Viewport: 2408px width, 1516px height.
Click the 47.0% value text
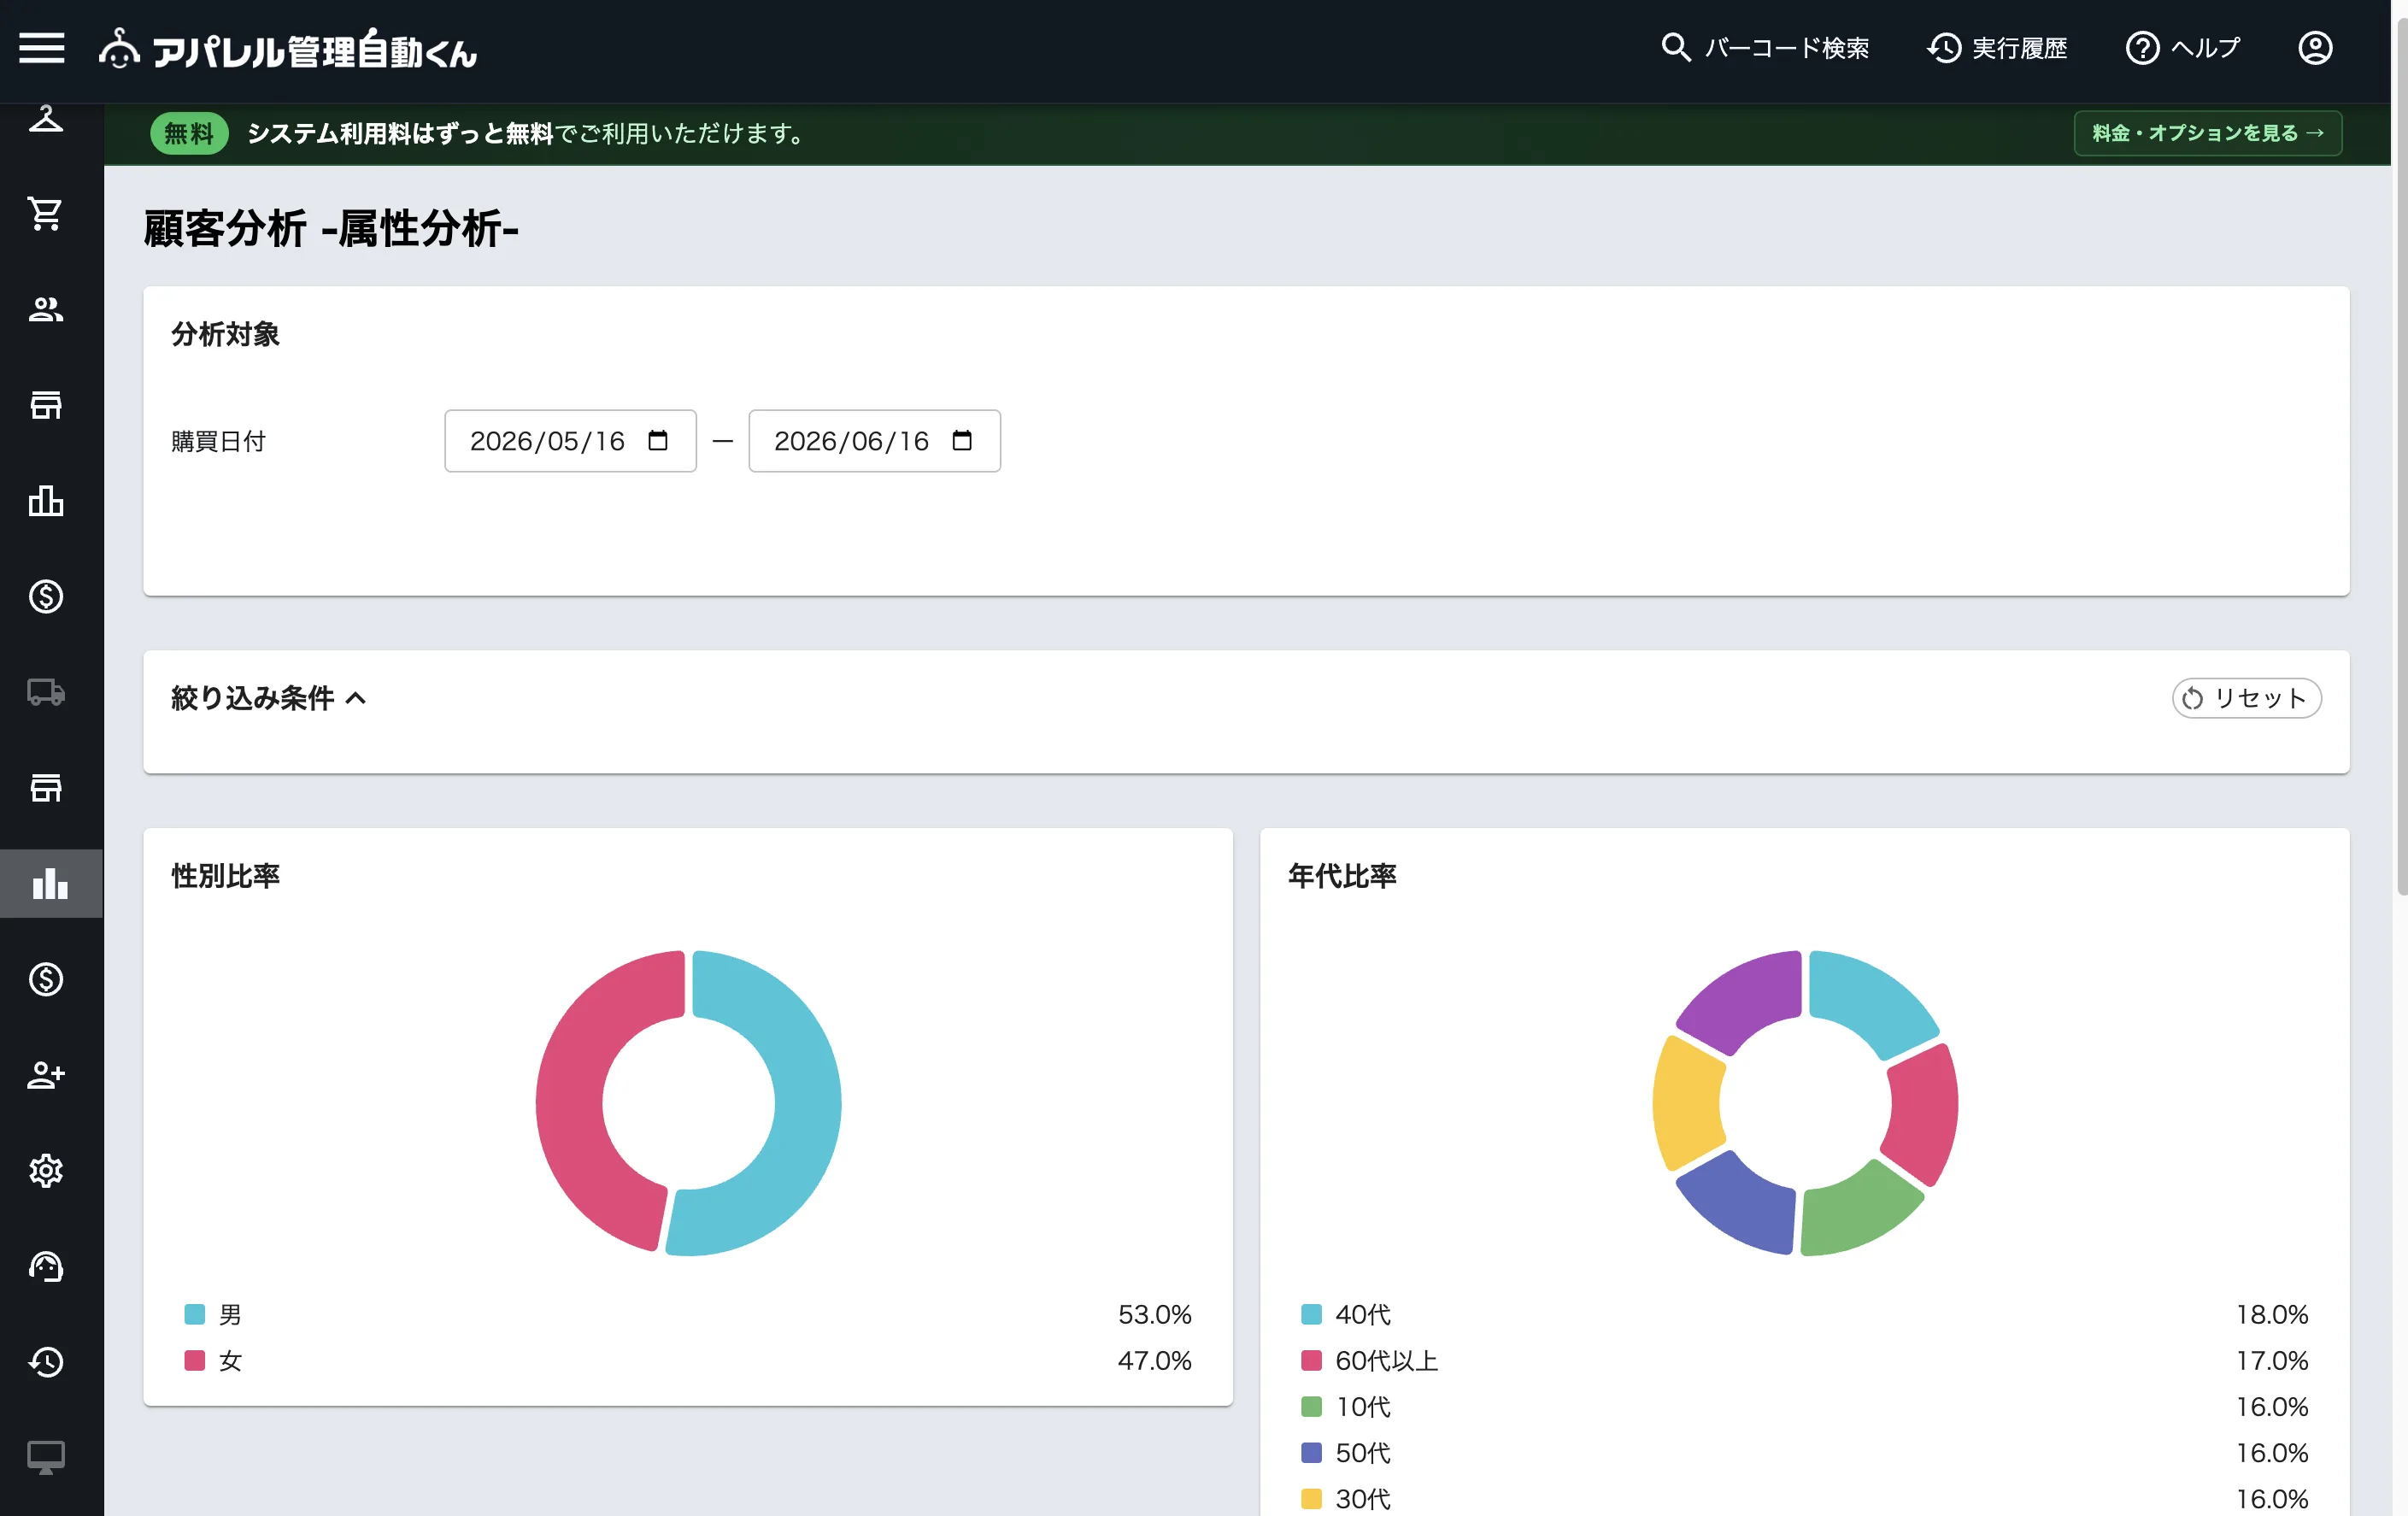(1154, 1360)
